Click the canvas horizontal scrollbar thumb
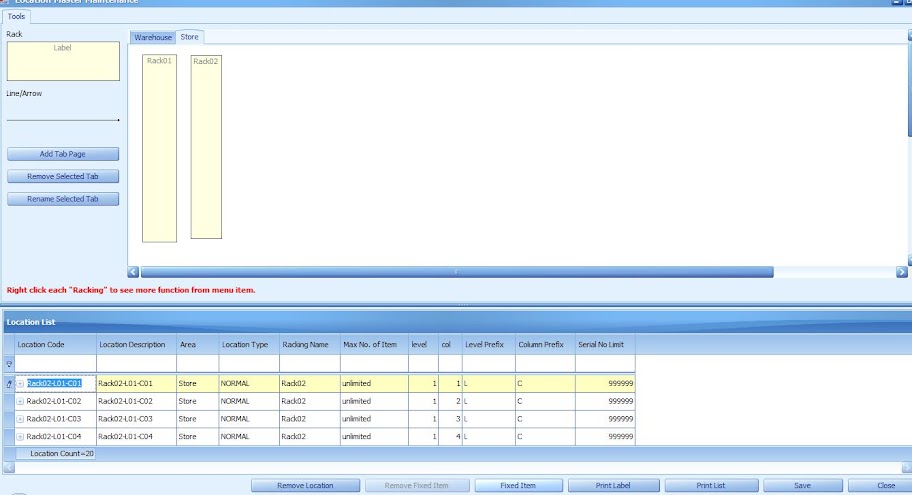The height and width of the screenshot is (495, 912). click(x=457, y=272)
